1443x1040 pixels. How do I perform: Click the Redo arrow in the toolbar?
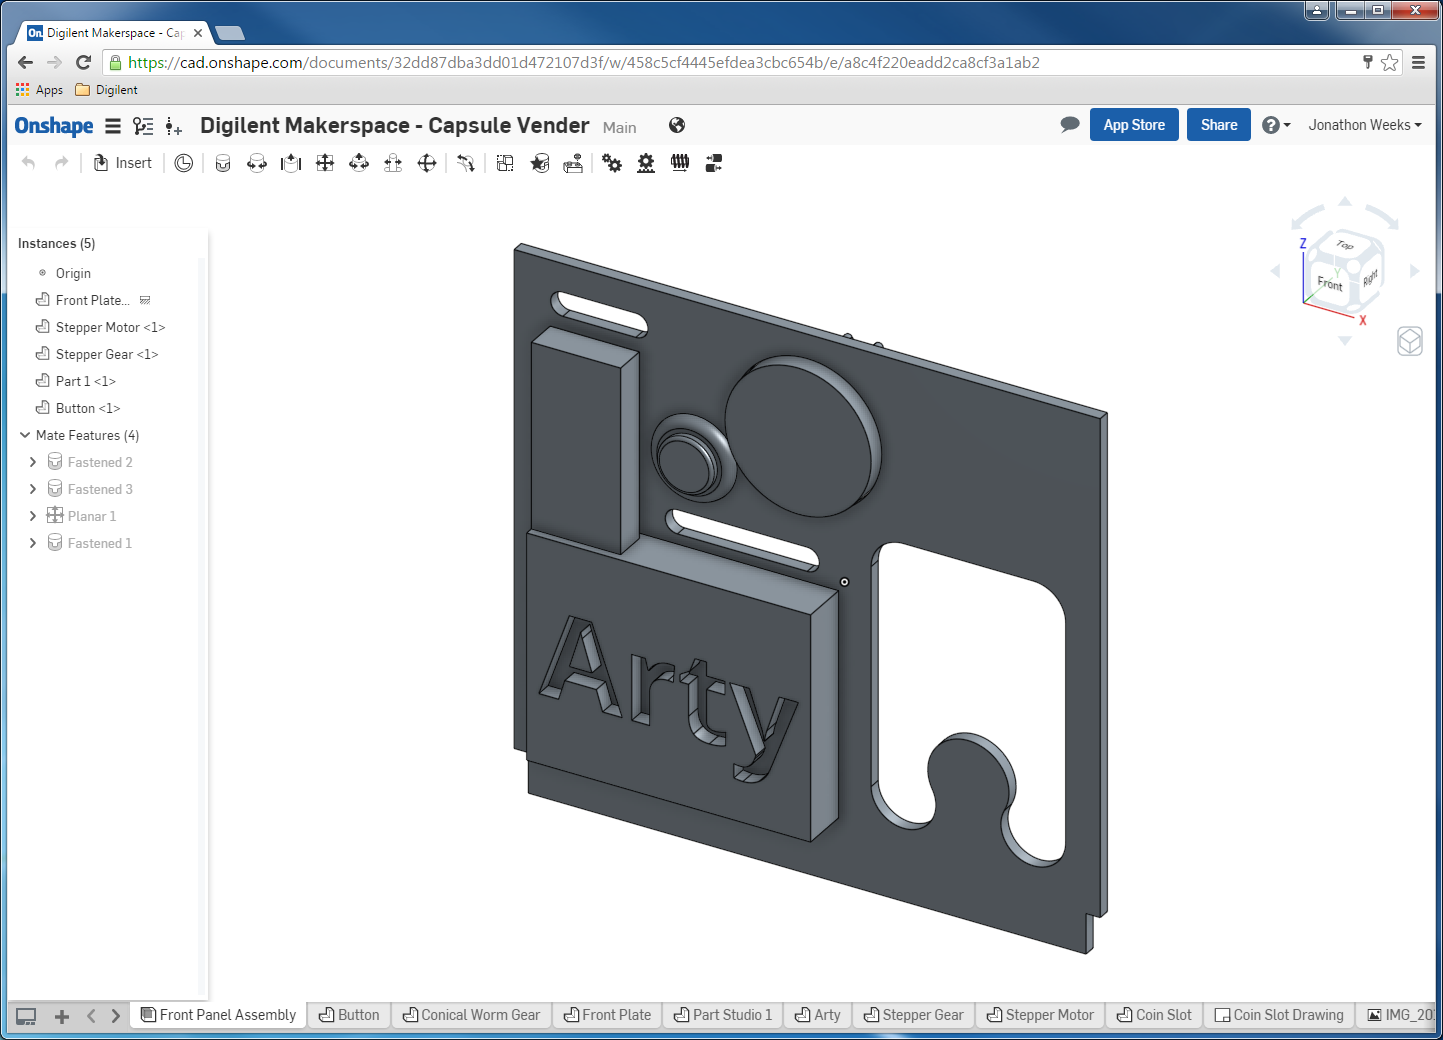coord(62,163)
